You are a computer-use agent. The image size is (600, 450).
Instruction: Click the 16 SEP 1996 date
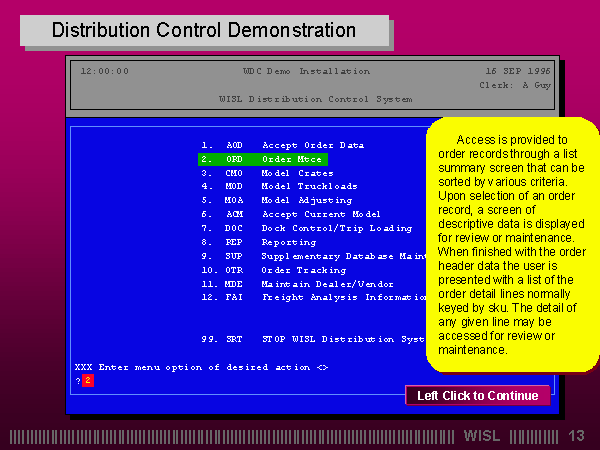(x=517, y=72)
